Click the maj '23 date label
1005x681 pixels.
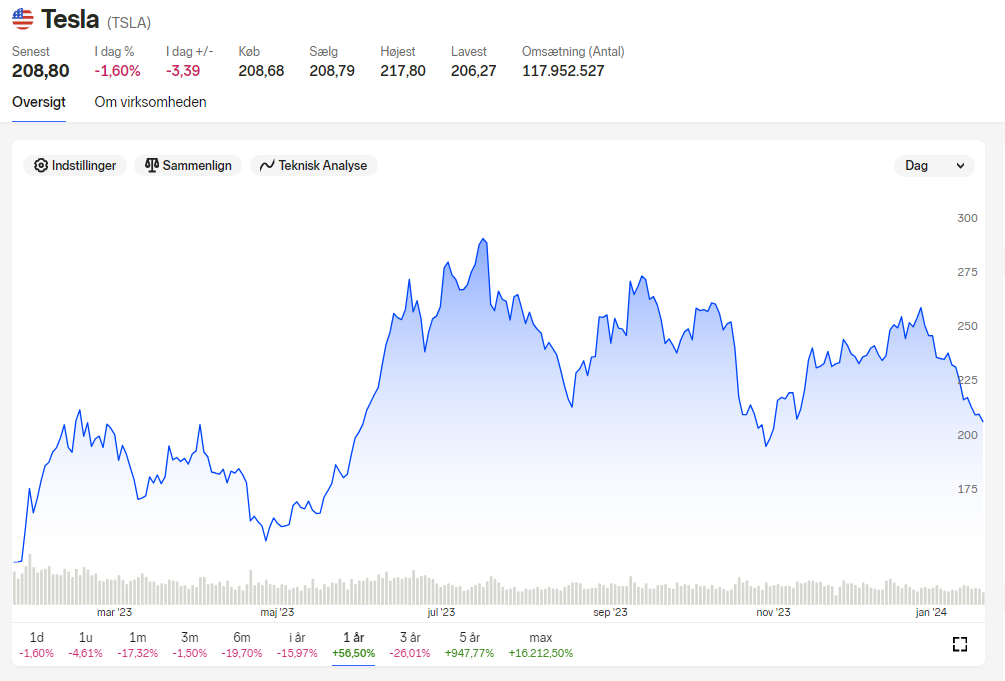pyautogui.click(x=277, y=612)
